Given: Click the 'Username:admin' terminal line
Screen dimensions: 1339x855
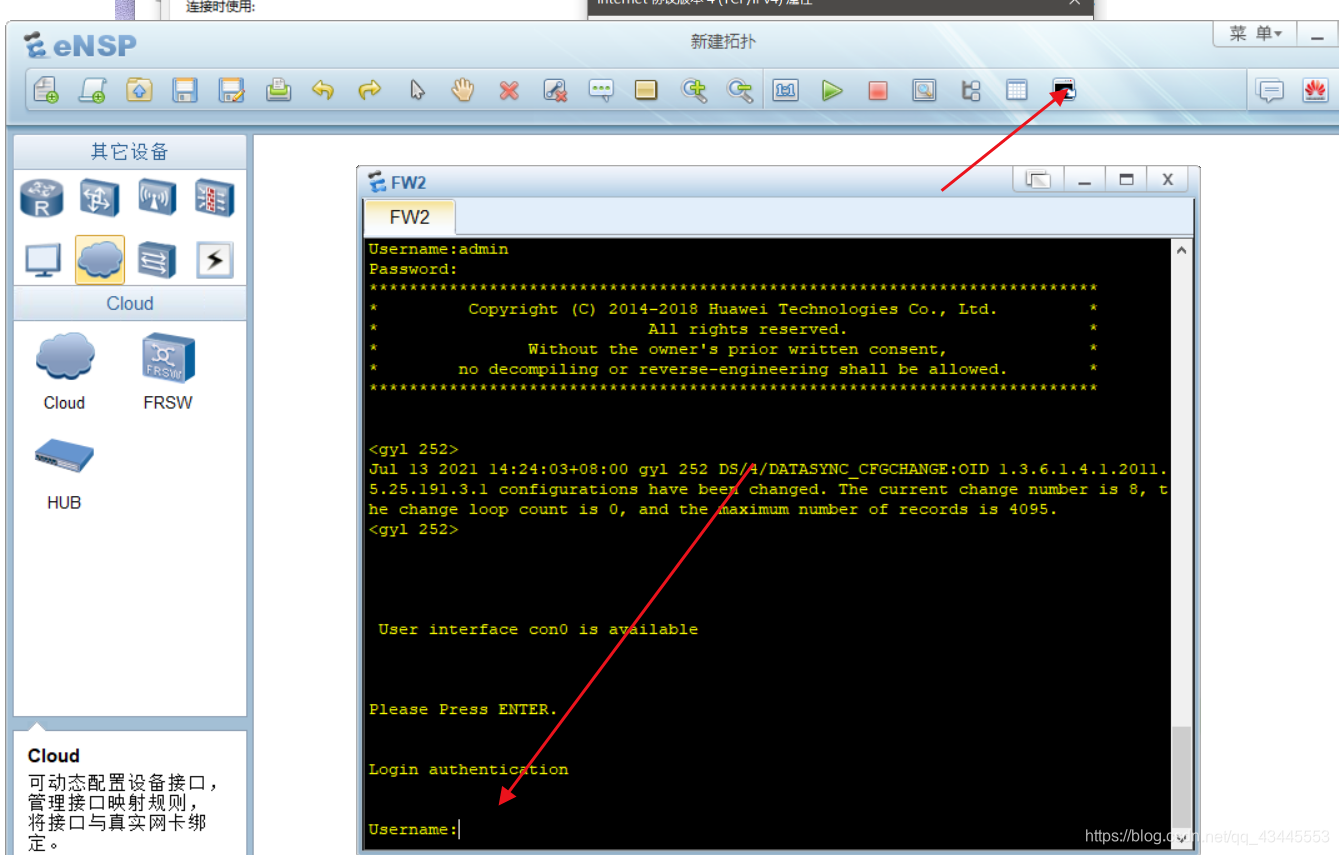Looking at the screenshot, I should click(438, 249).
